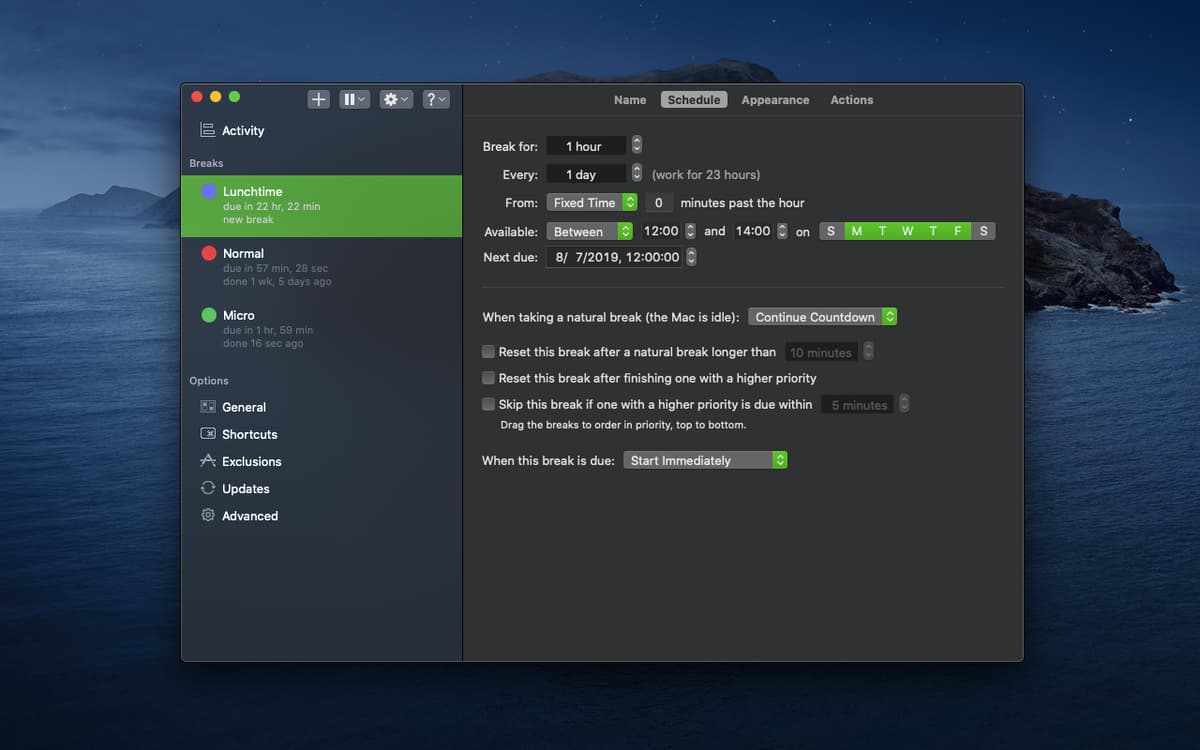Open General options in sidebar
Viewport: 1200px width, 750px height.
click(x=243, y=407)
